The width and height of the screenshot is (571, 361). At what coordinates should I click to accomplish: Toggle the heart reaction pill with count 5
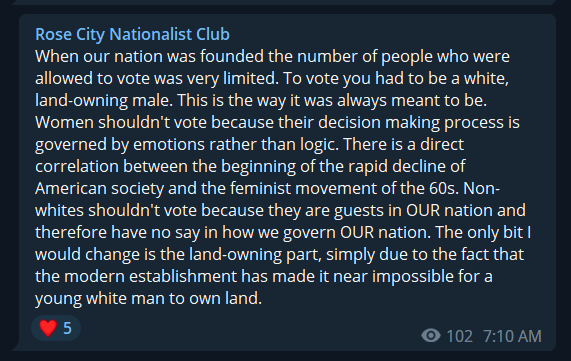56,328
